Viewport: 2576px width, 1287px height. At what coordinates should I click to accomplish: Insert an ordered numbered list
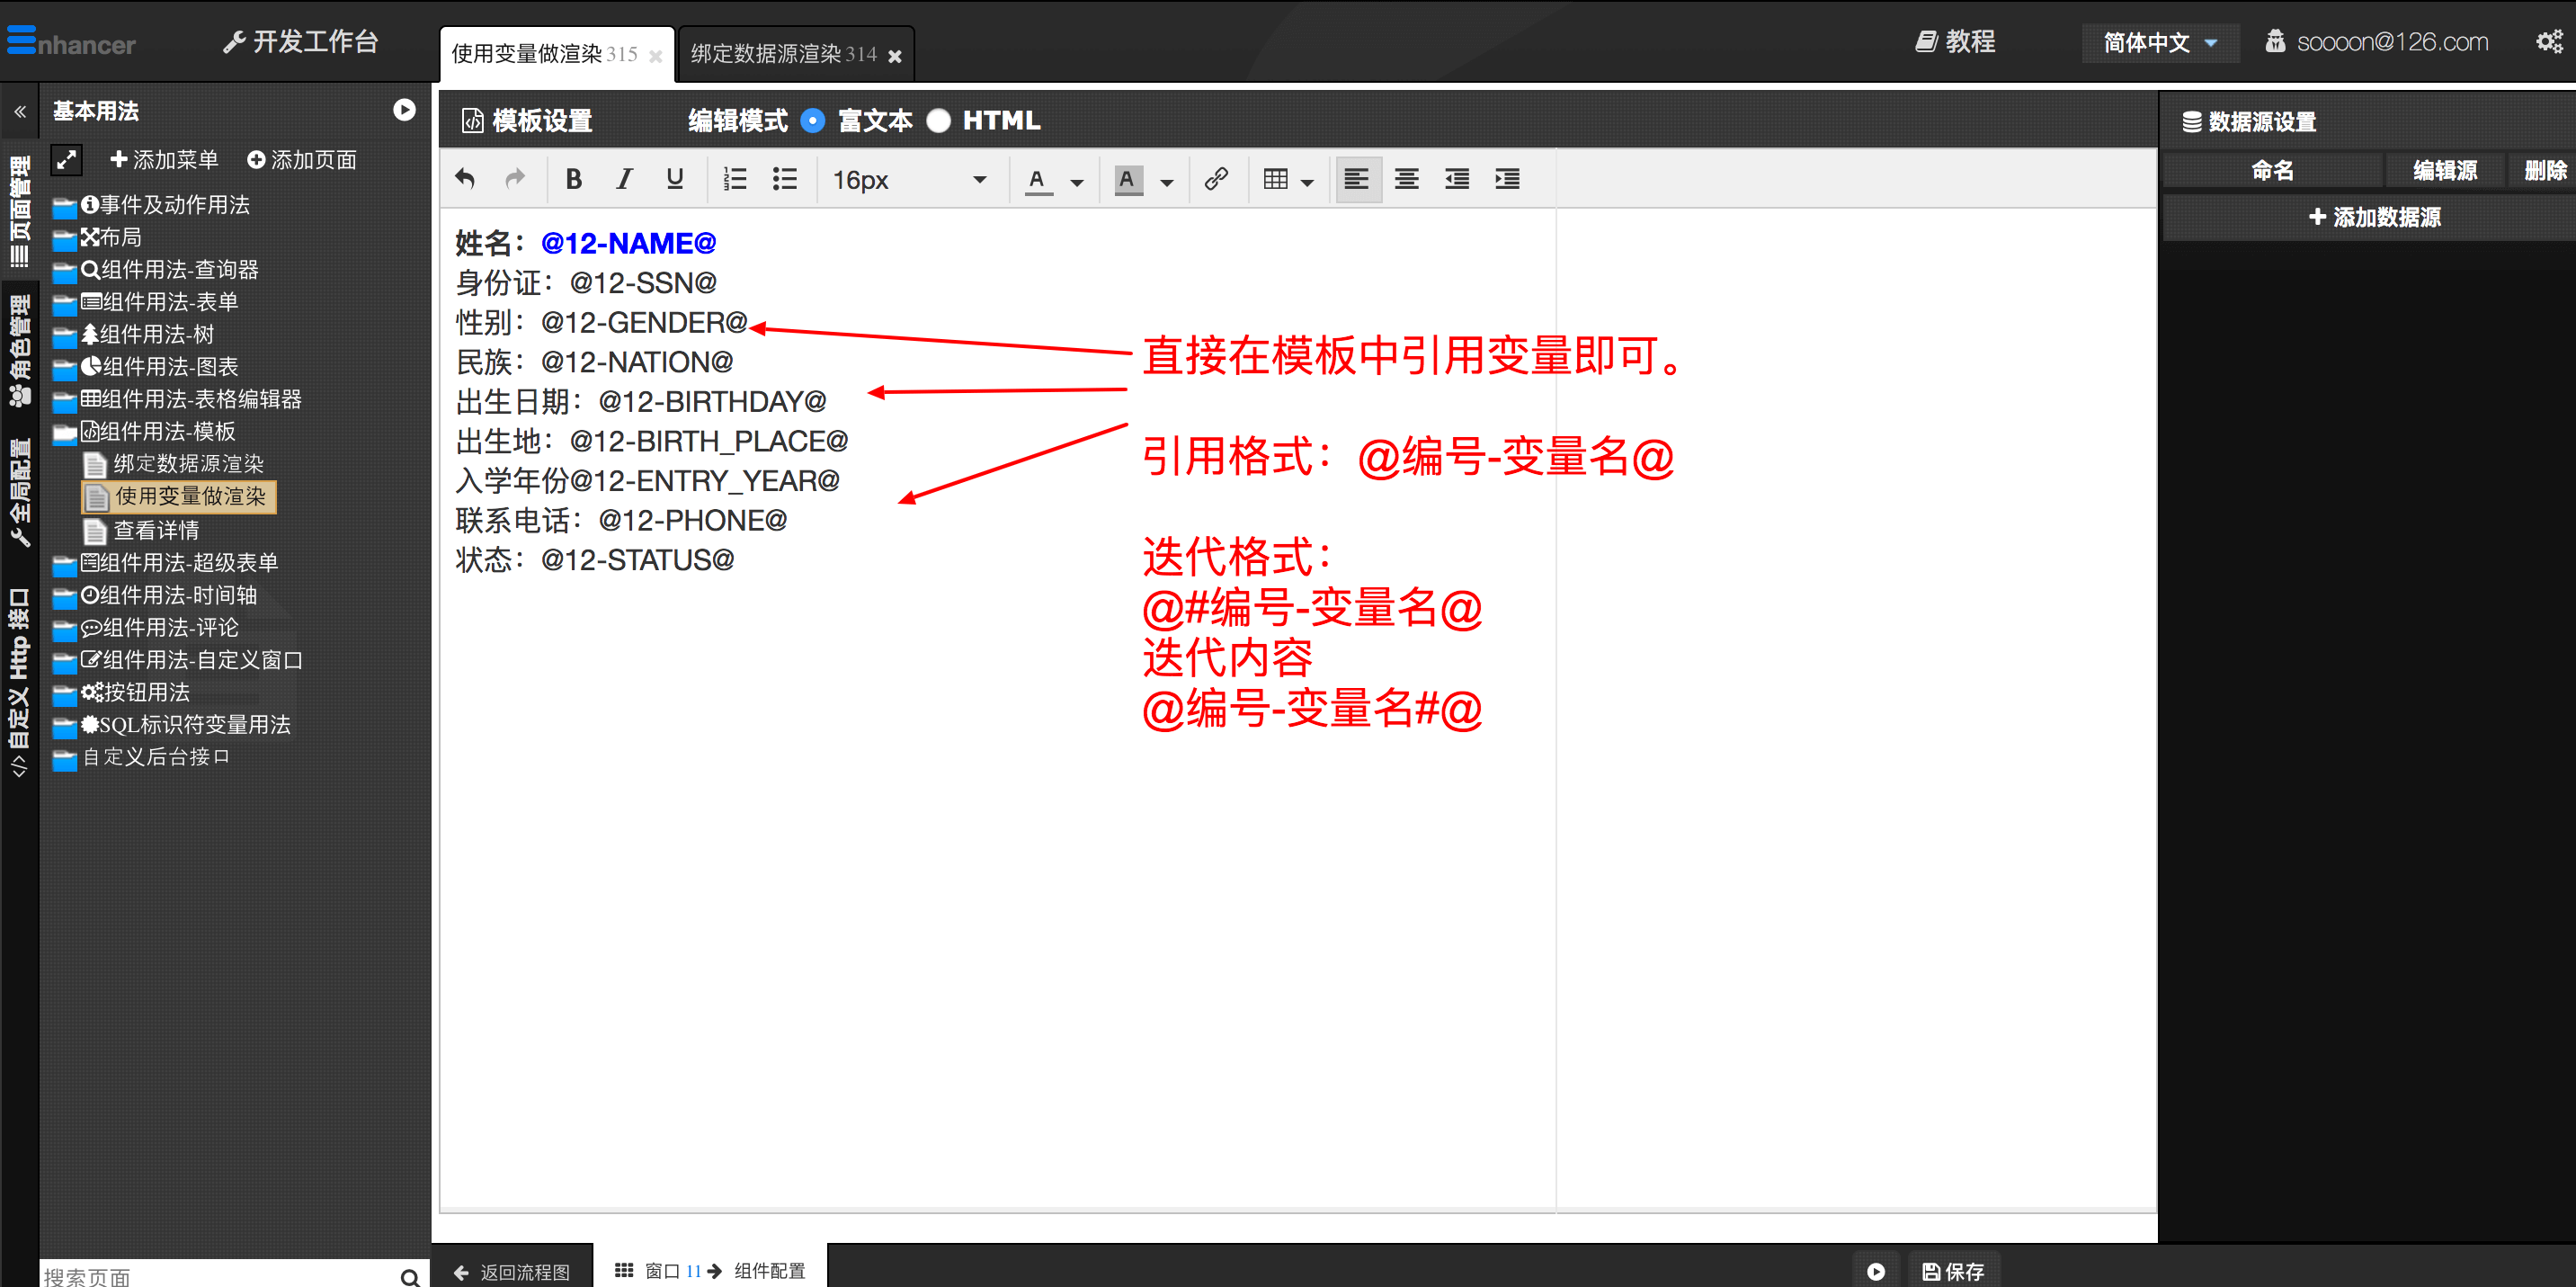pyautogui.click(x=735, y=179)
